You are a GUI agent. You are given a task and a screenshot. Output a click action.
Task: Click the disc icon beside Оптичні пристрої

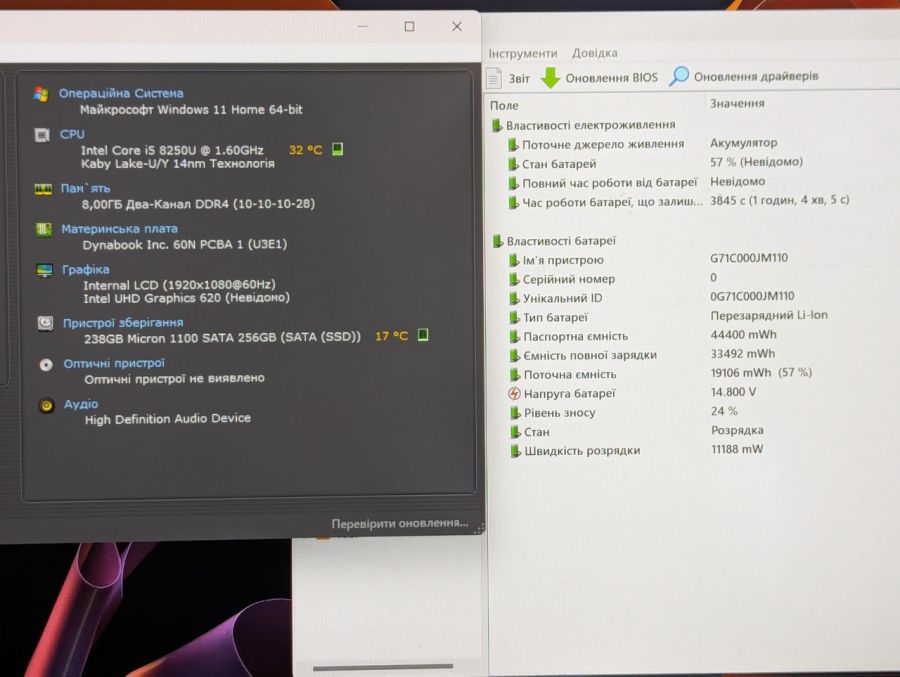tap(46, 365)
